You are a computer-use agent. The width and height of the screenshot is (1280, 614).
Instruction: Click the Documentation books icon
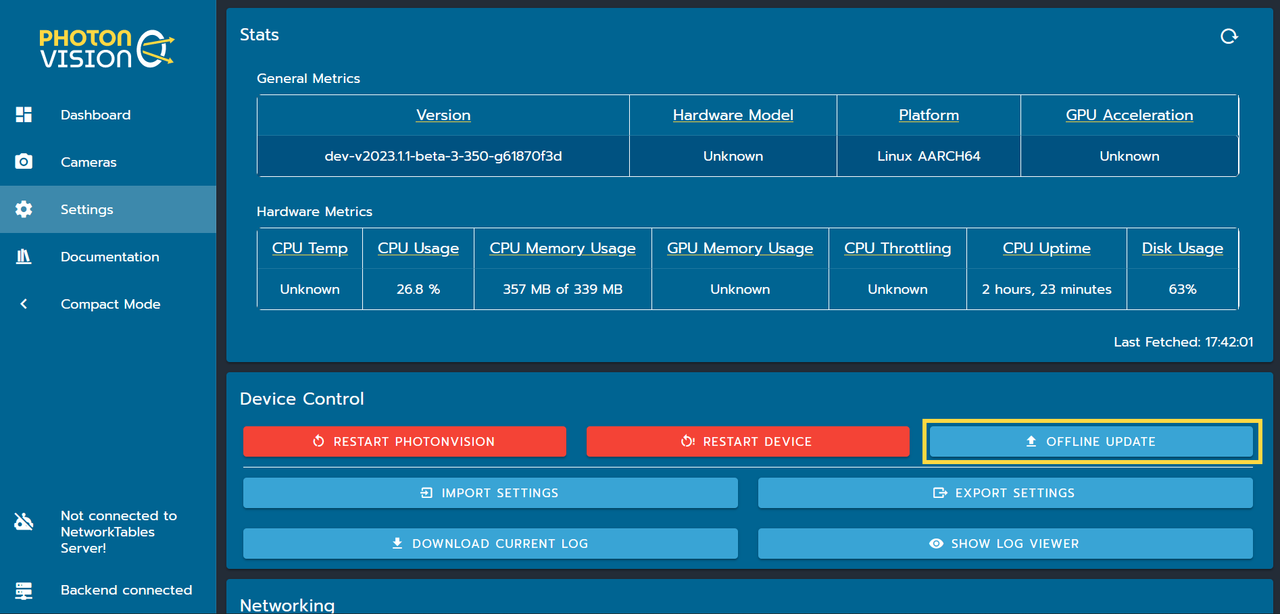pos(24,257)
